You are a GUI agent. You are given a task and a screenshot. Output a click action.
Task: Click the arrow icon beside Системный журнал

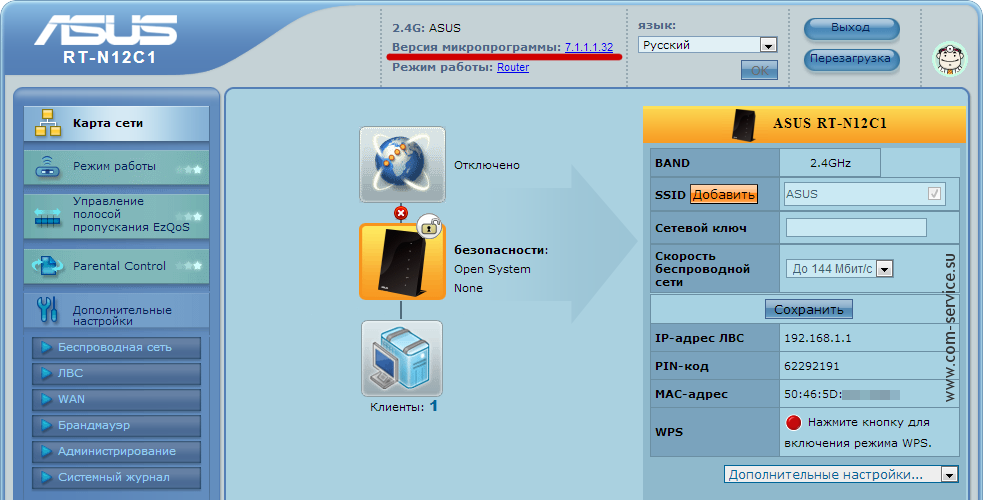pyautogui.click(x=46, y=477)
